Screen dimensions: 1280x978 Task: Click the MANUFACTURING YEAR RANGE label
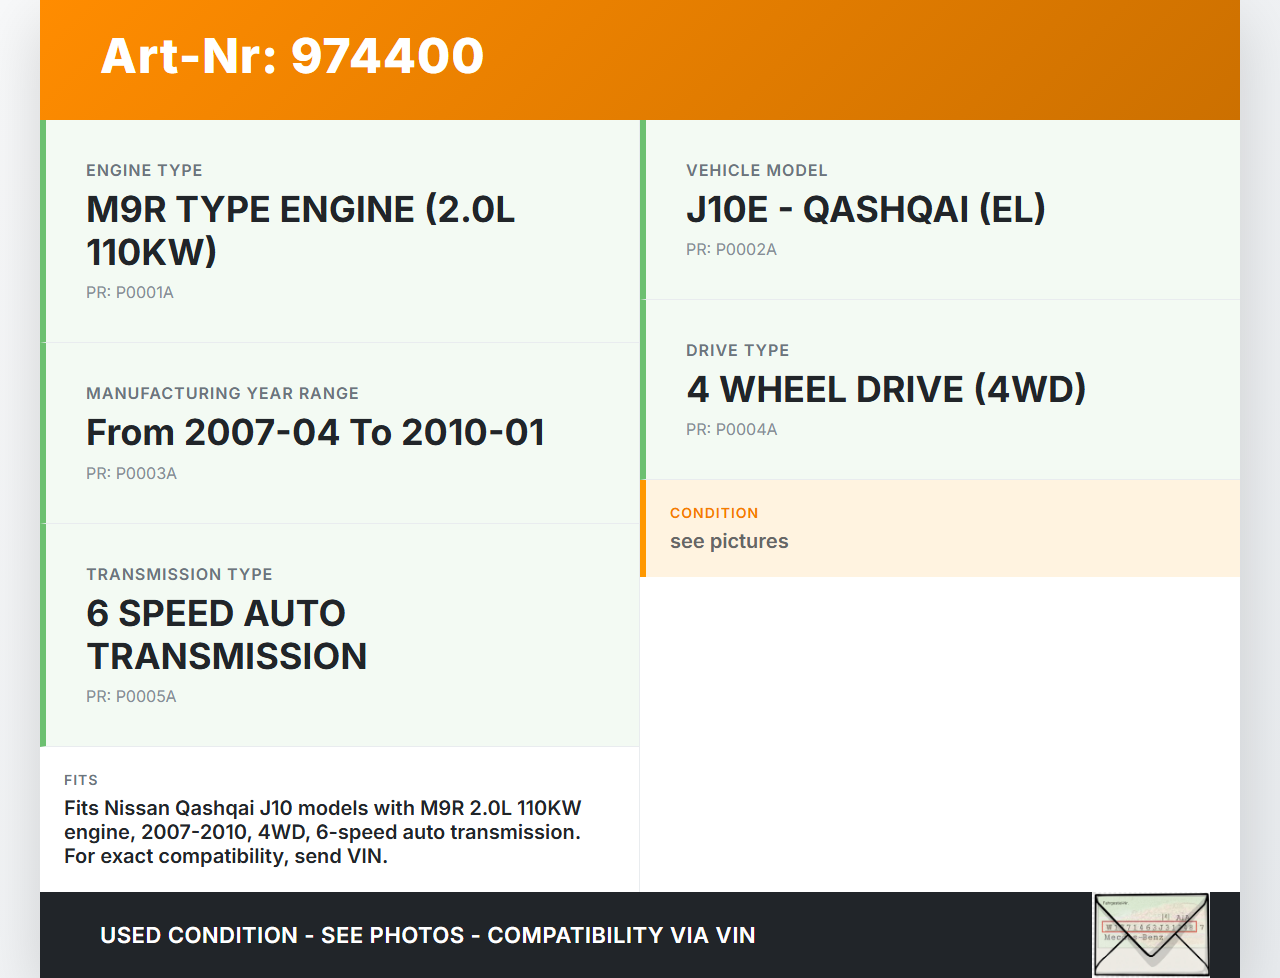click(x=222, y=393)
